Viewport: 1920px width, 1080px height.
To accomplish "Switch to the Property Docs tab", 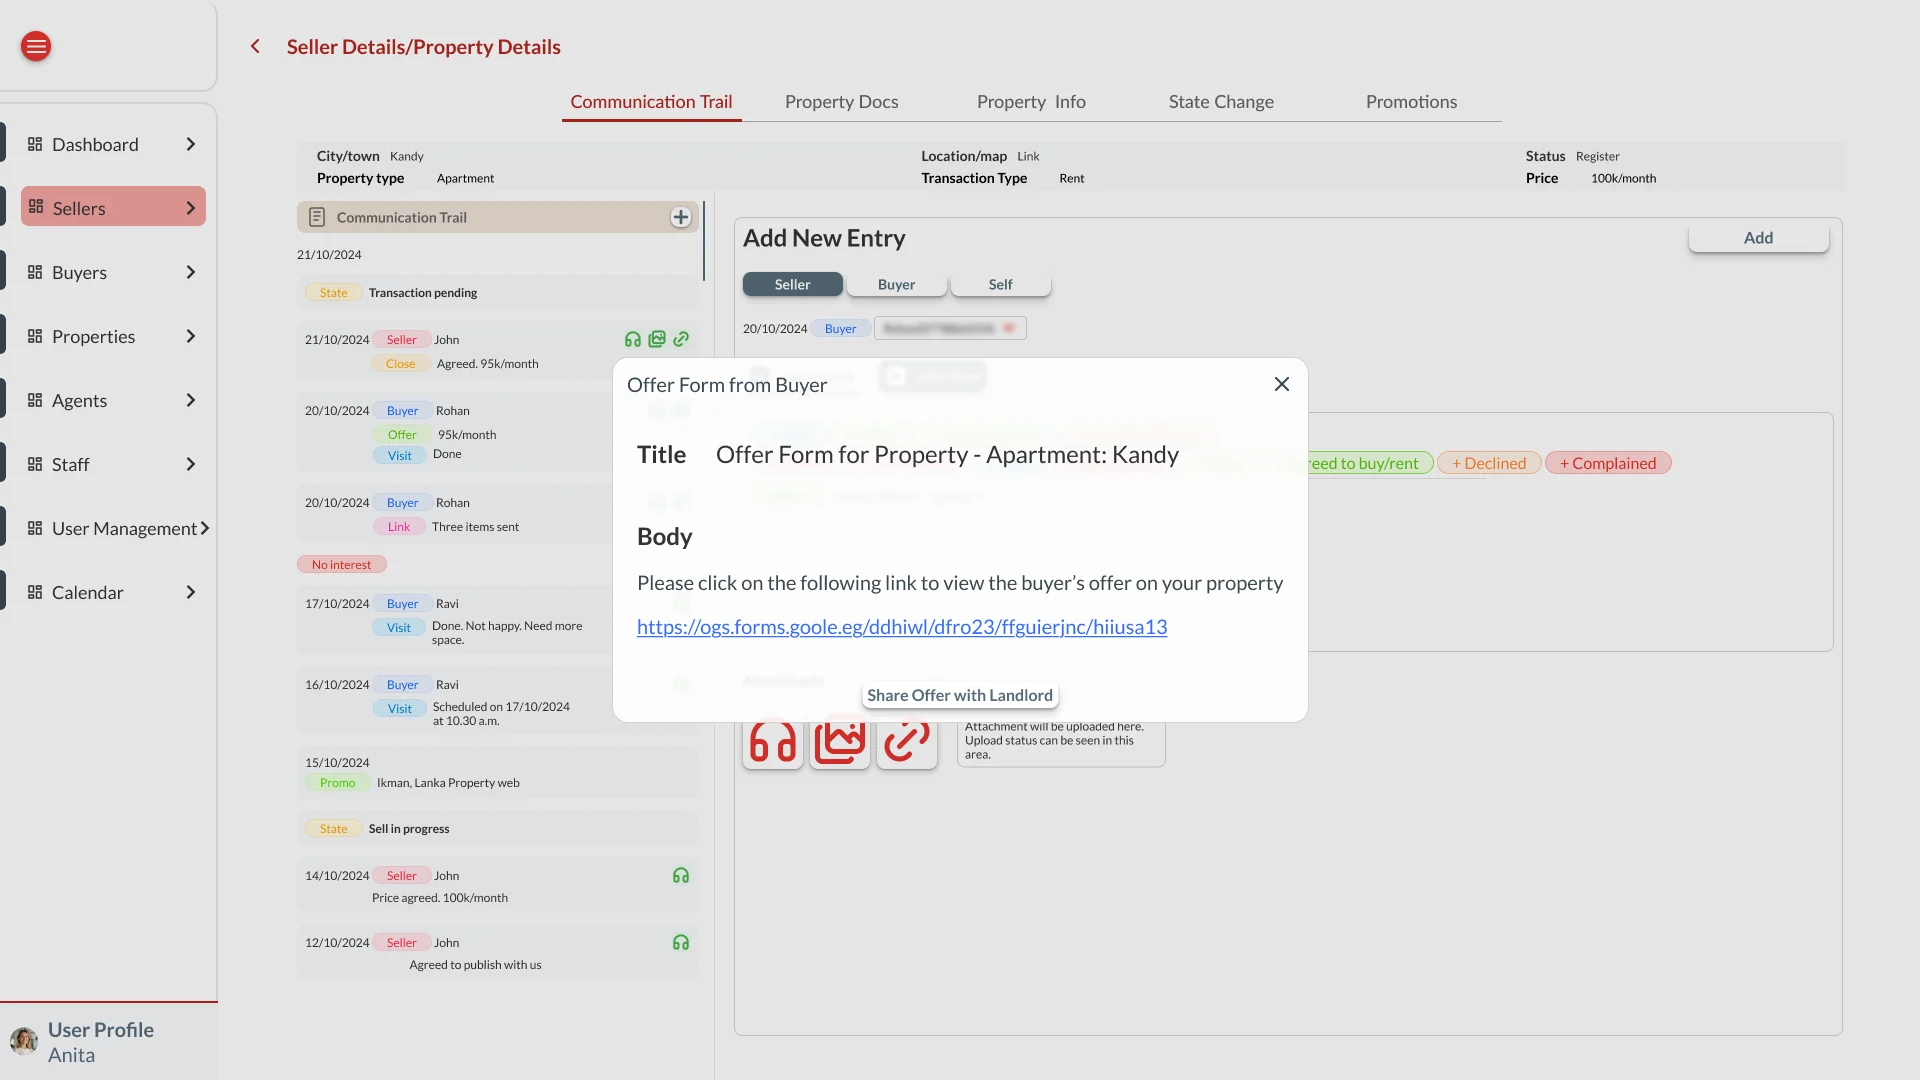I will click(841, 102).
